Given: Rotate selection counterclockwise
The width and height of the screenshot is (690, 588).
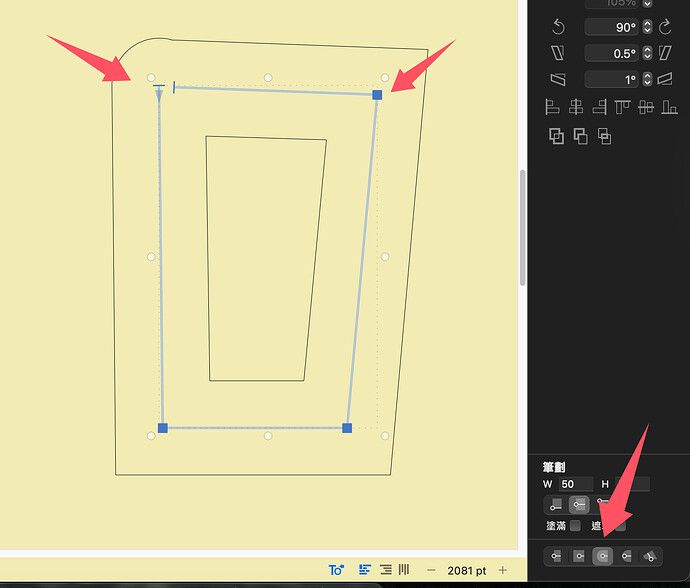Looking at the screenshot, I should [558, 27].
